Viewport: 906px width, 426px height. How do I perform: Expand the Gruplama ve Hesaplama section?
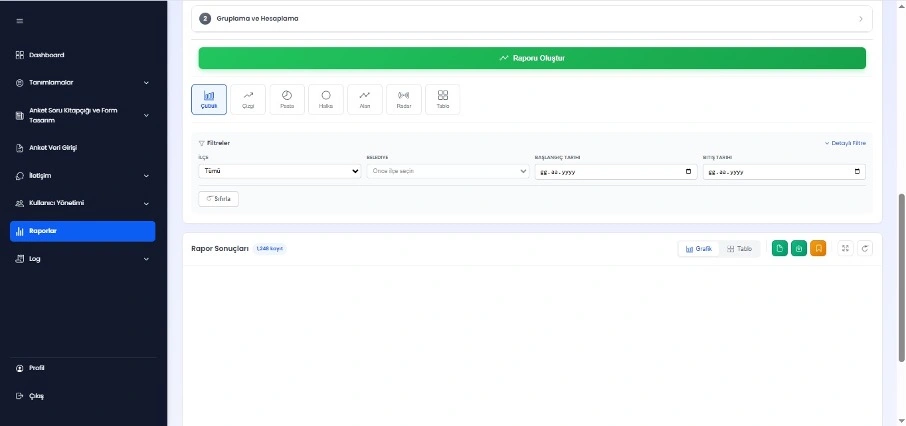pos(535,18)
